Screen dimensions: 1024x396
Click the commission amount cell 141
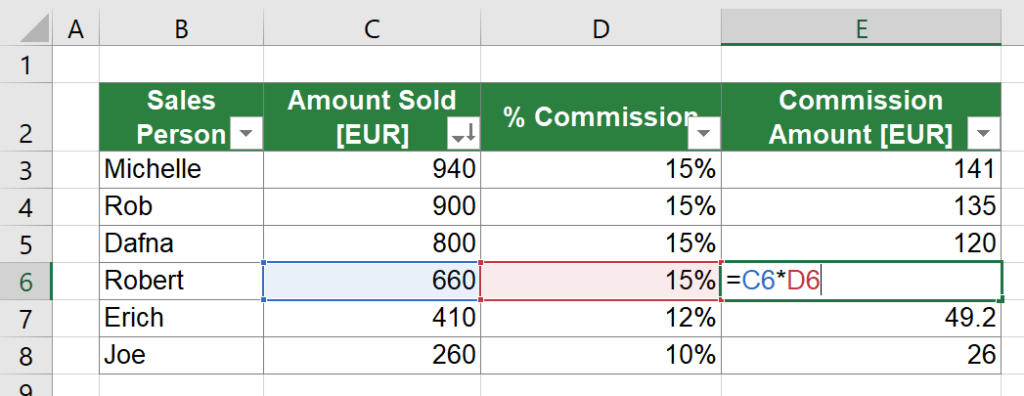(x=861, y=170)
